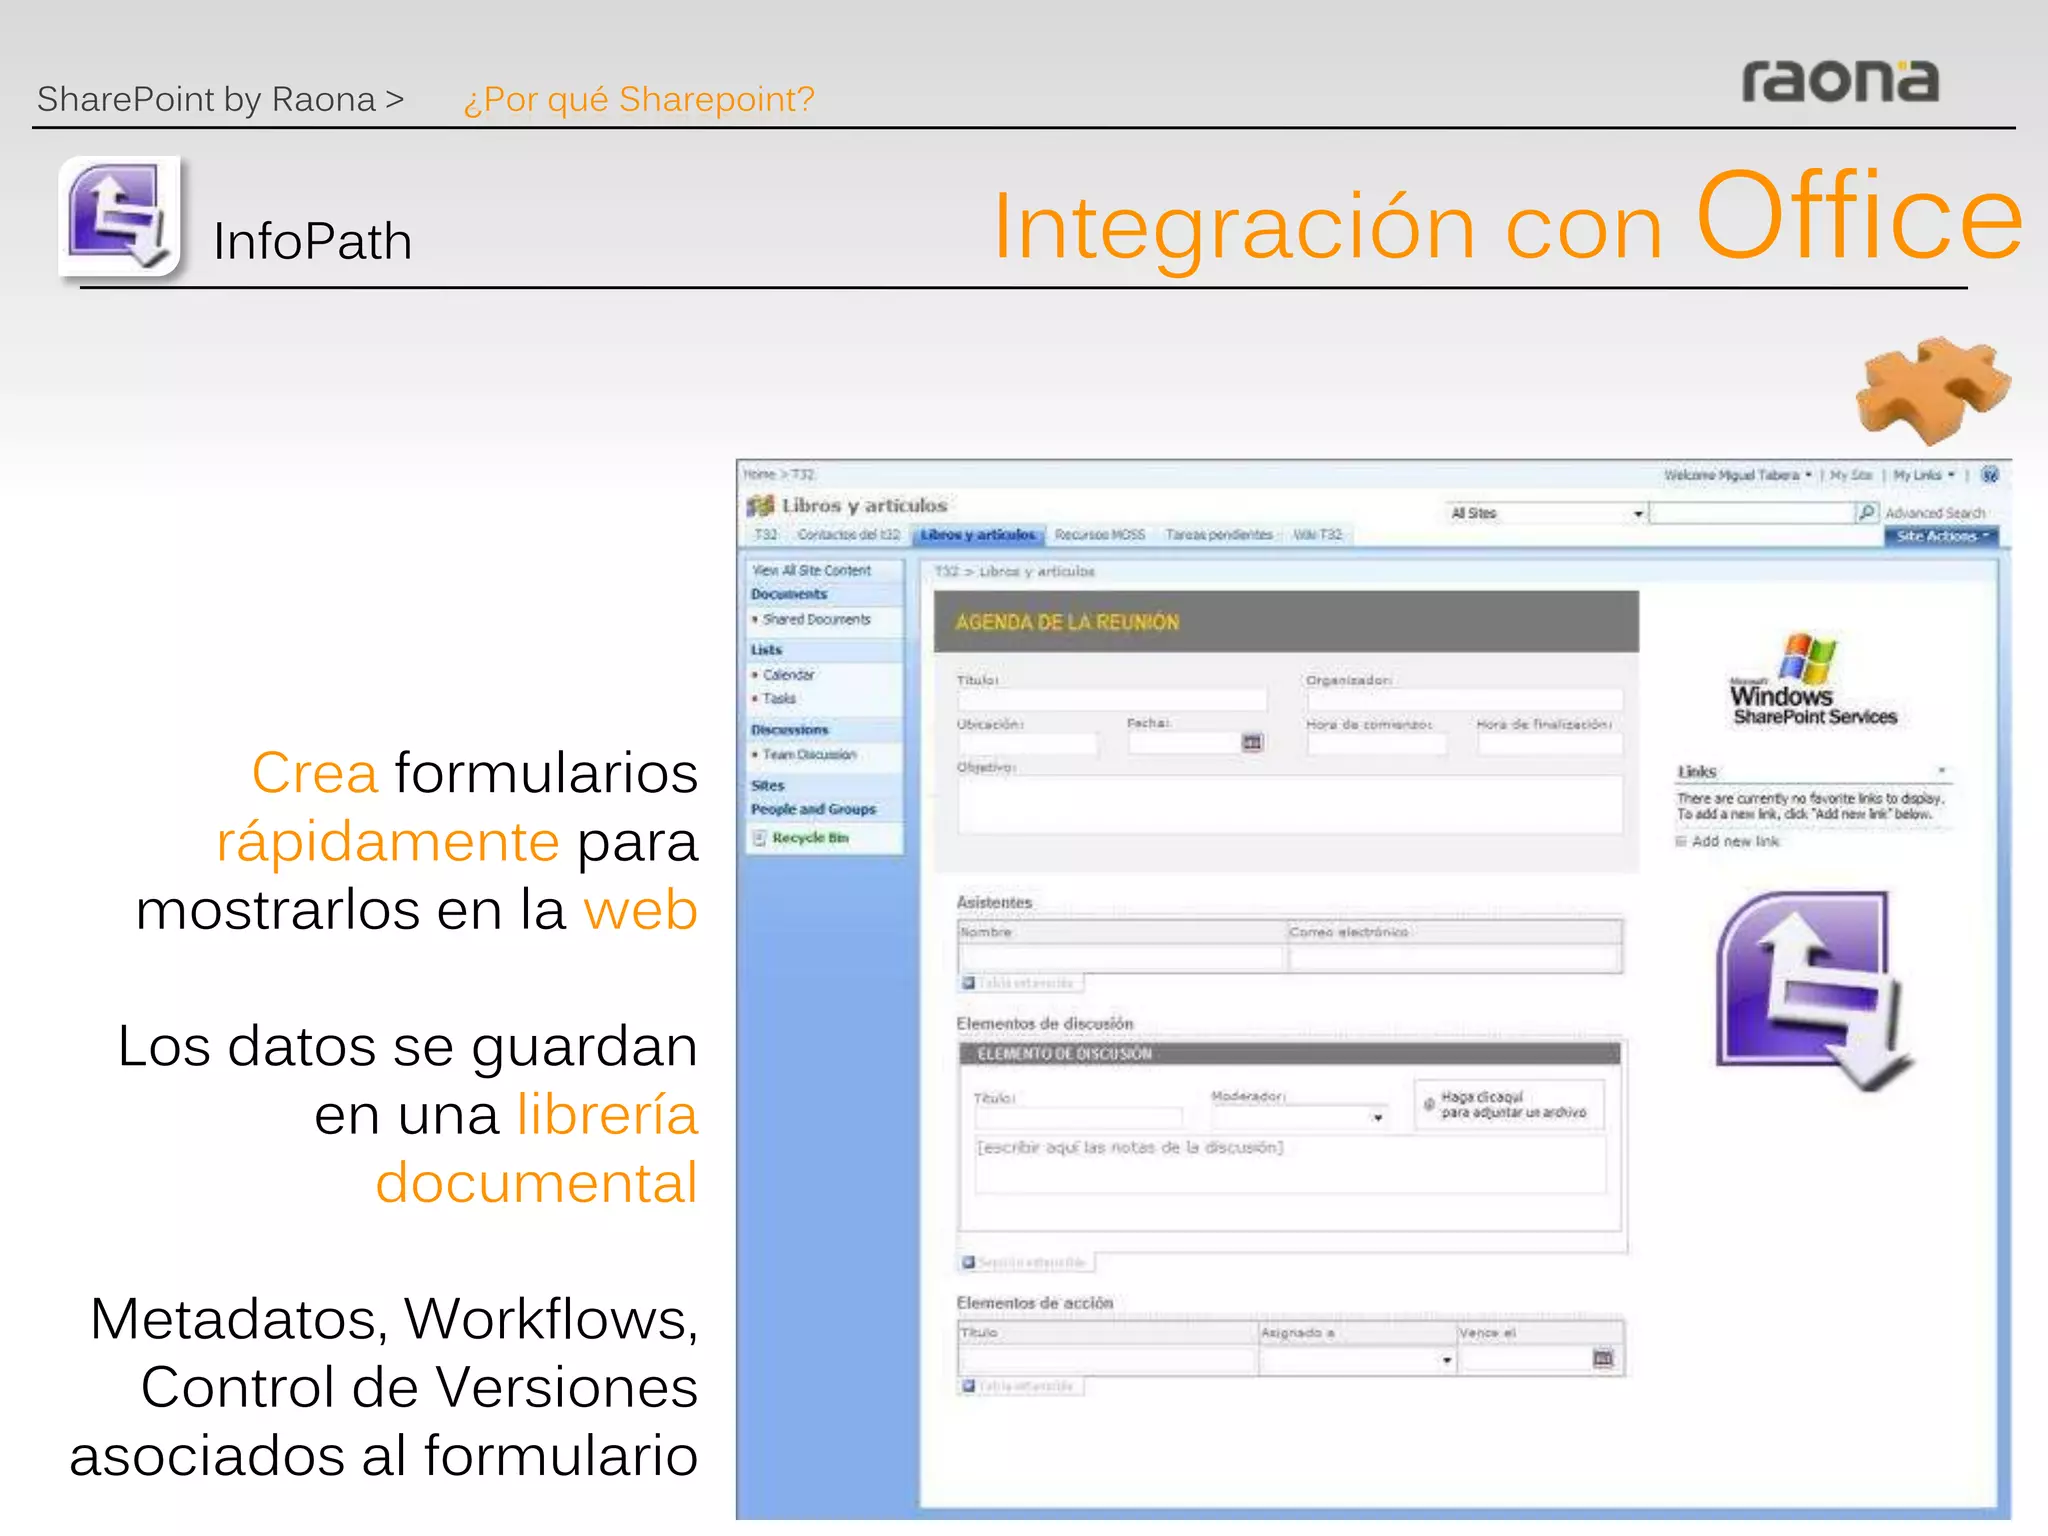2048x1536 pixels.
Task: Open Shared Documents link
Action: click(x=817, y=620)
